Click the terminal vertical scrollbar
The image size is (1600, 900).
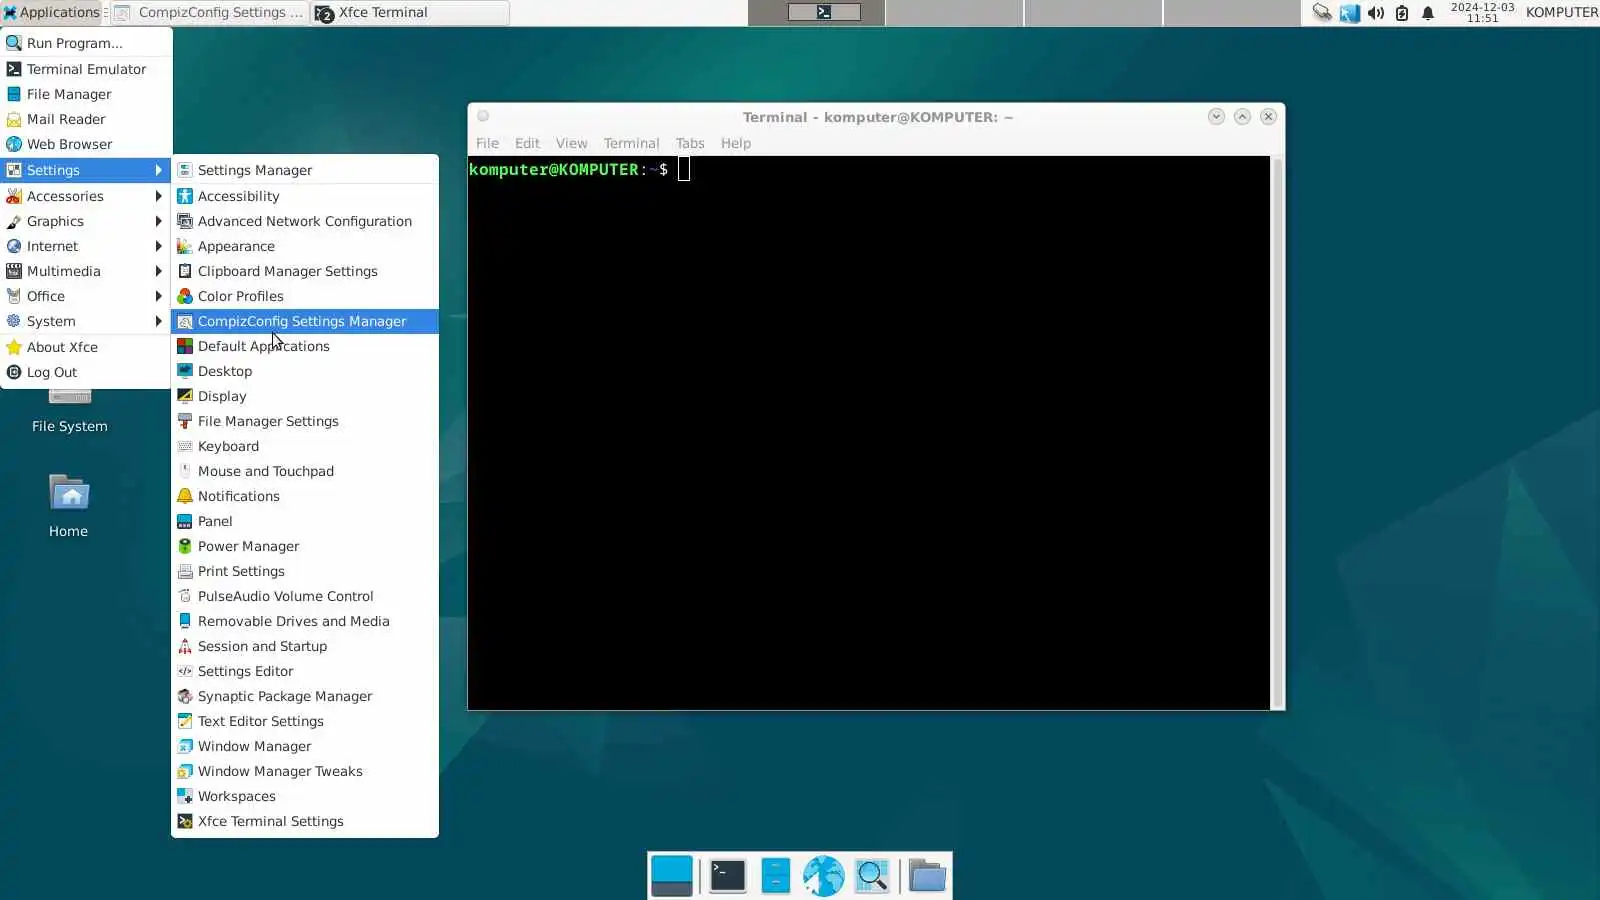(x=1277, y=432)
